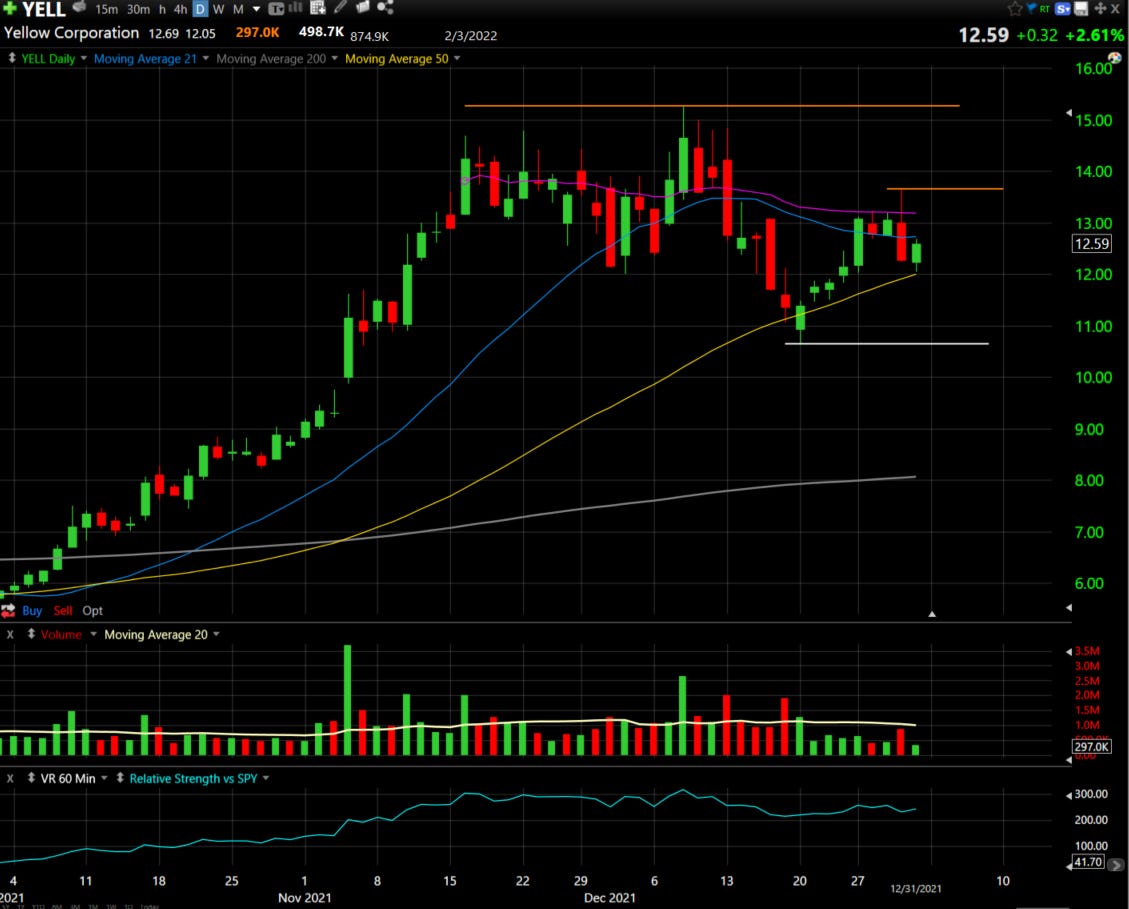Screen dimensions: 1129x909
Task: Open the chart bars indicator icon
Action: [295, 8]
